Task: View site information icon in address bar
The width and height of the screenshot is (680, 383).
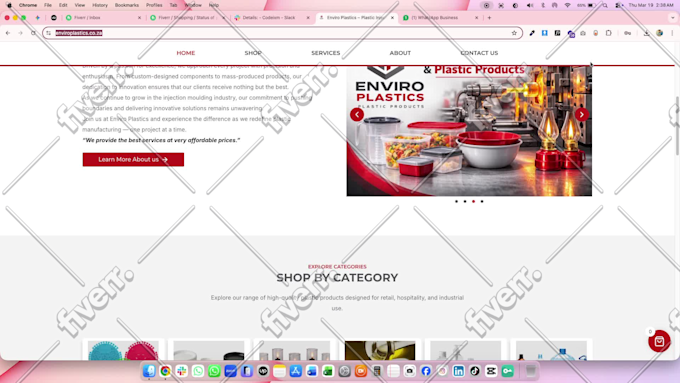Action: [49, 33]
